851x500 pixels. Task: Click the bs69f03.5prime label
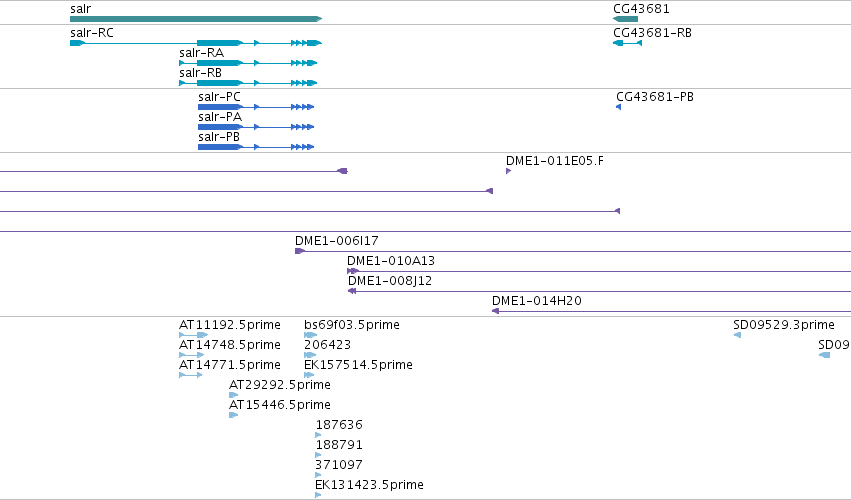pyautogui.click(x=352, y=325)
